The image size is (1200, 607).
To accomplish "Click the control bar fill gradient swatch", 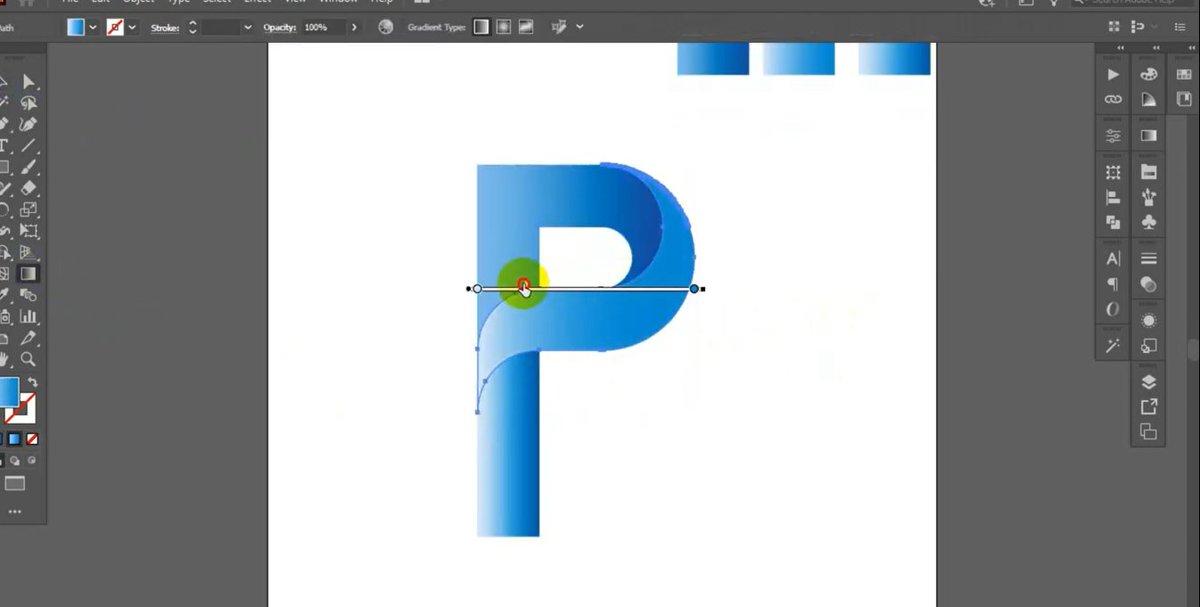I will click(76, 27).
